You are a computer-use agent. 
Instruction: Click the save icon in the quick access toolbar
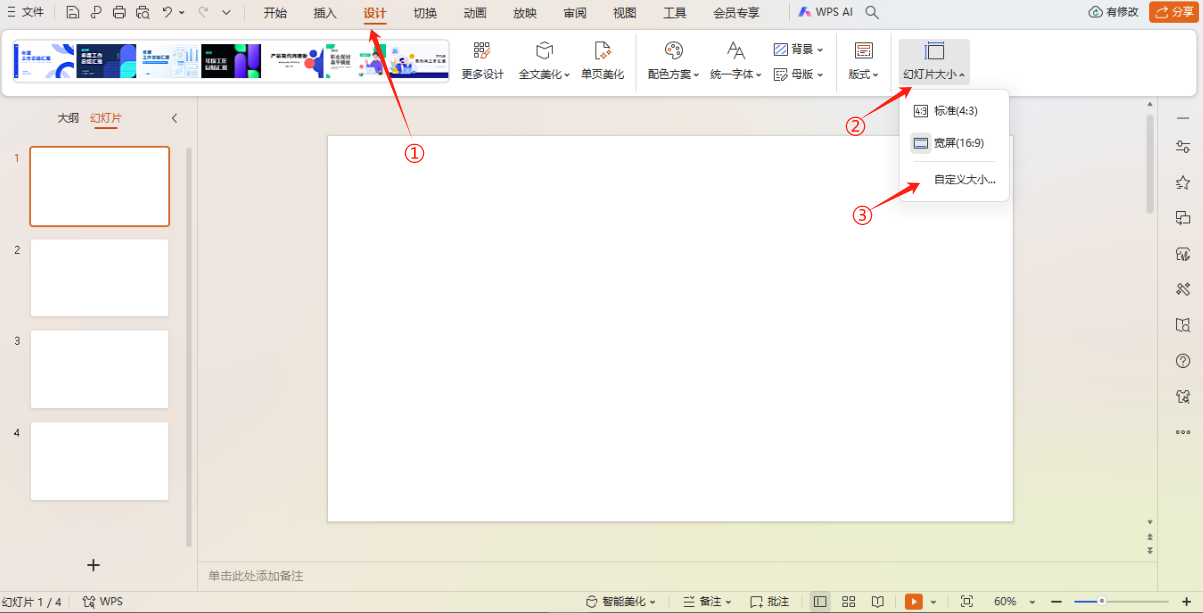click(73, 12)
